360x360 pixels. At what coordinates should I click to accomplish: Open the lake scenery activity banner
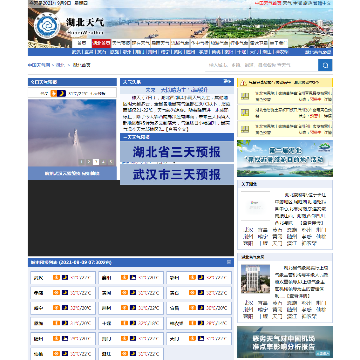(x=285, y=158)
